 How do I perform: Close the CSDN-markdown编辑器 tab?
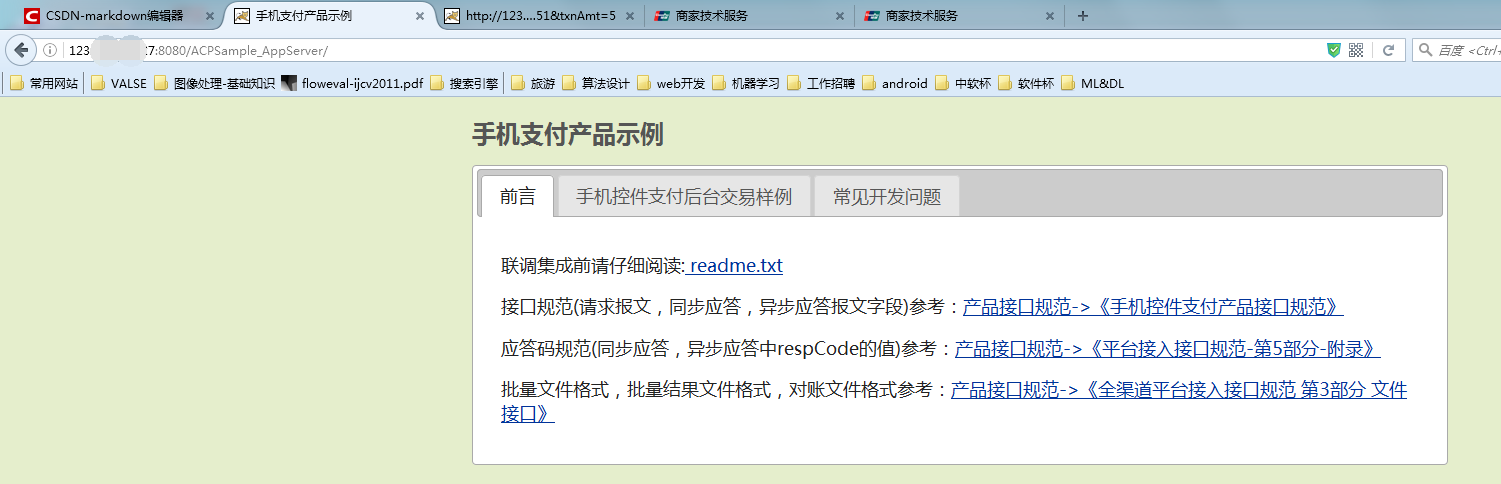pyautogui.click(x=210, y=16)
